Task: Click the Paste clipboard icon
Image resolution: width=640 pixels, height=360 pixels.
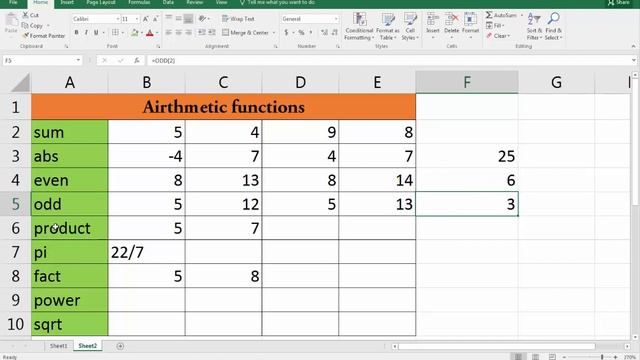Action: tap(11, 20)
